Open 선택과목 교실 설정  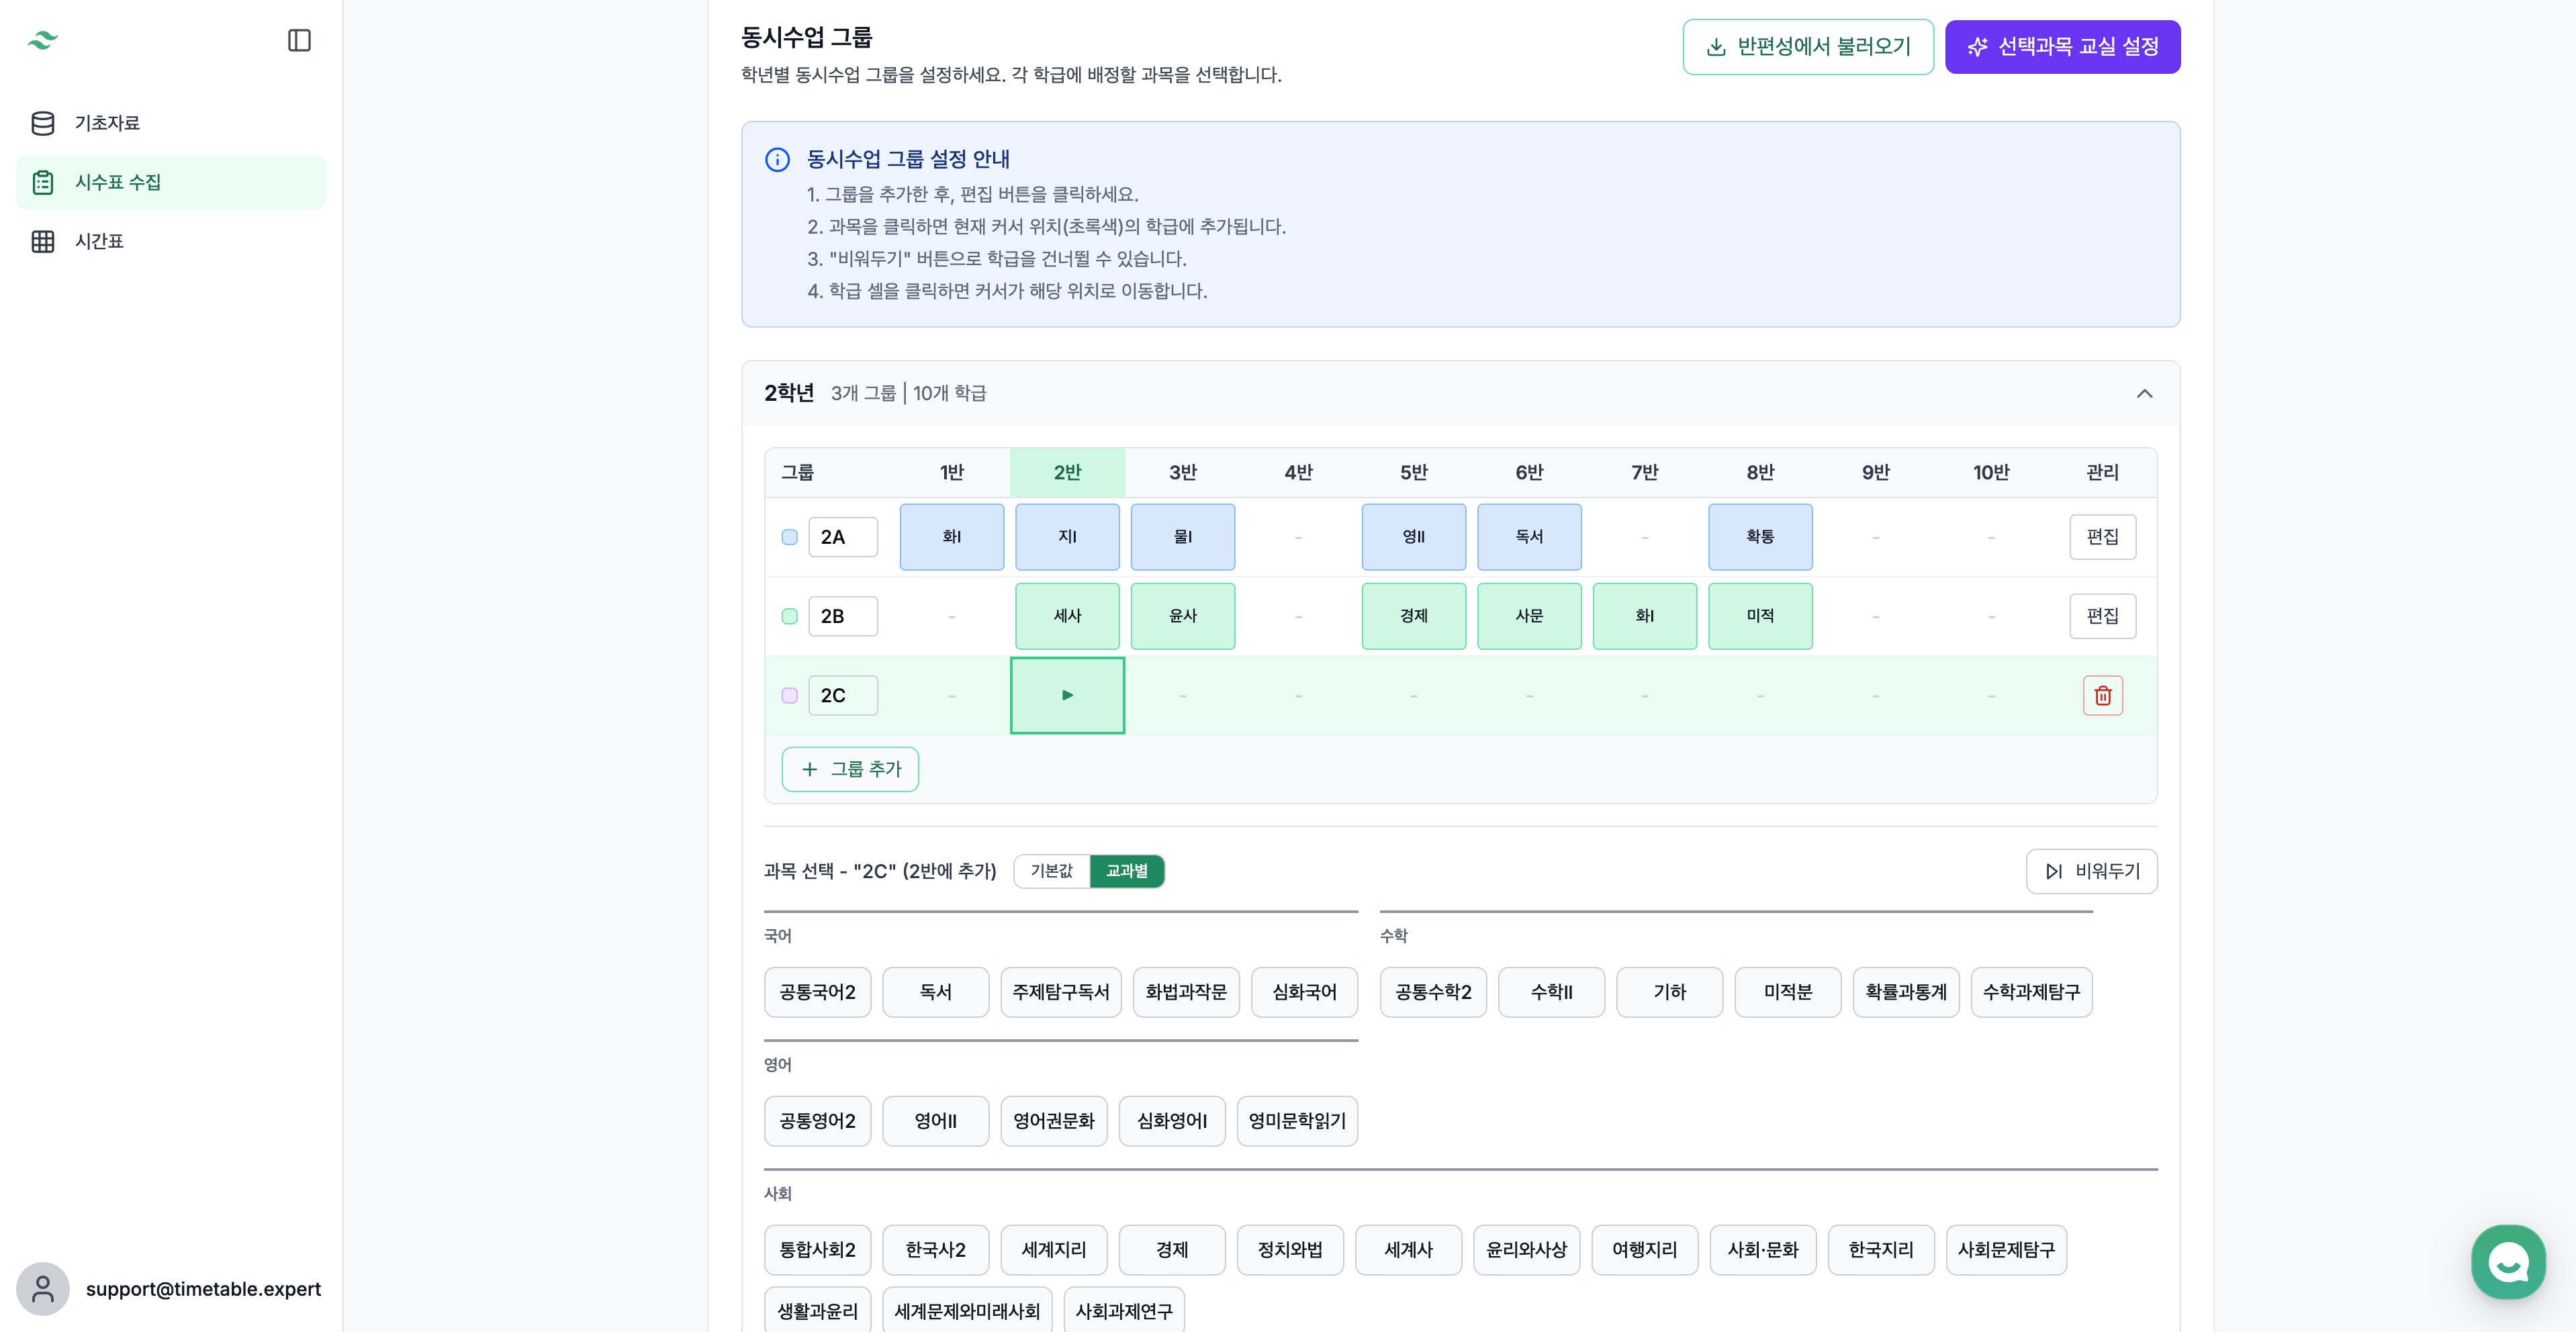coord(2062,46)
